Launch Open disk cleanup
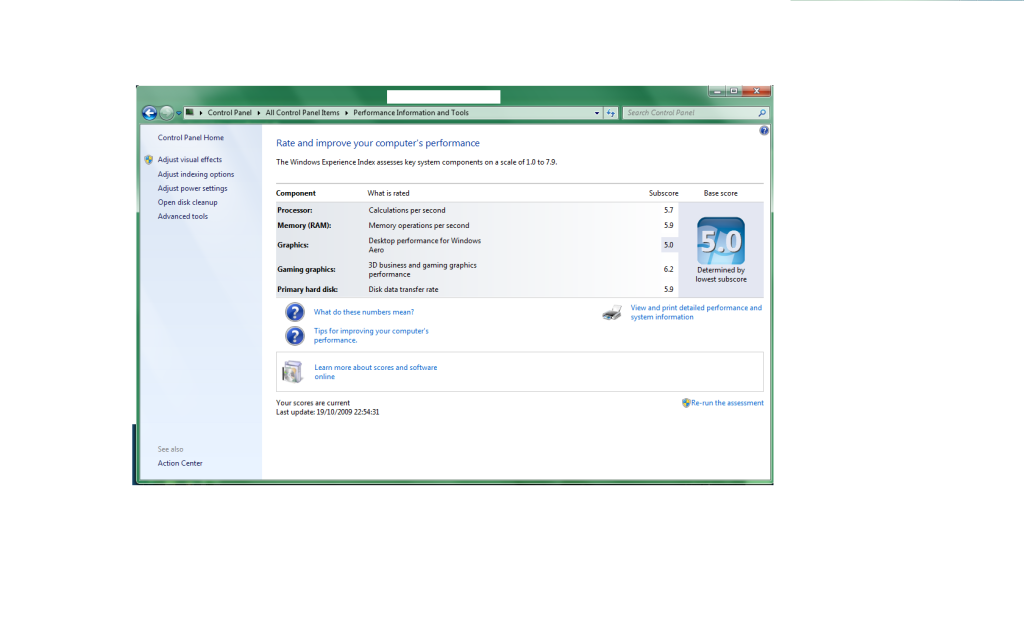The image size is (1024, 640). [x=187, y=202]
